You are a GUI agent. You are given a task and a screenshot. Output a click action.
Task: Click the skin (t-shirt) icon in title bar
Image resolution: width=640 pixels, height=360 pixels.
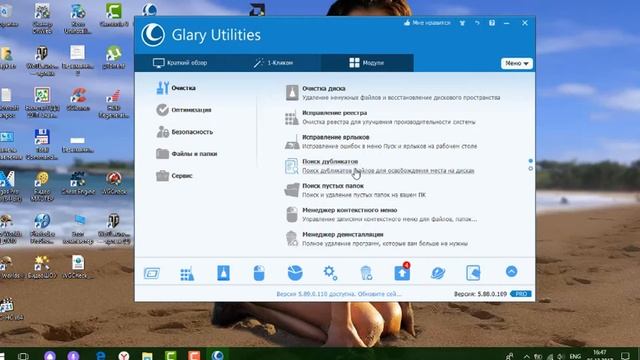click(462, 23)
